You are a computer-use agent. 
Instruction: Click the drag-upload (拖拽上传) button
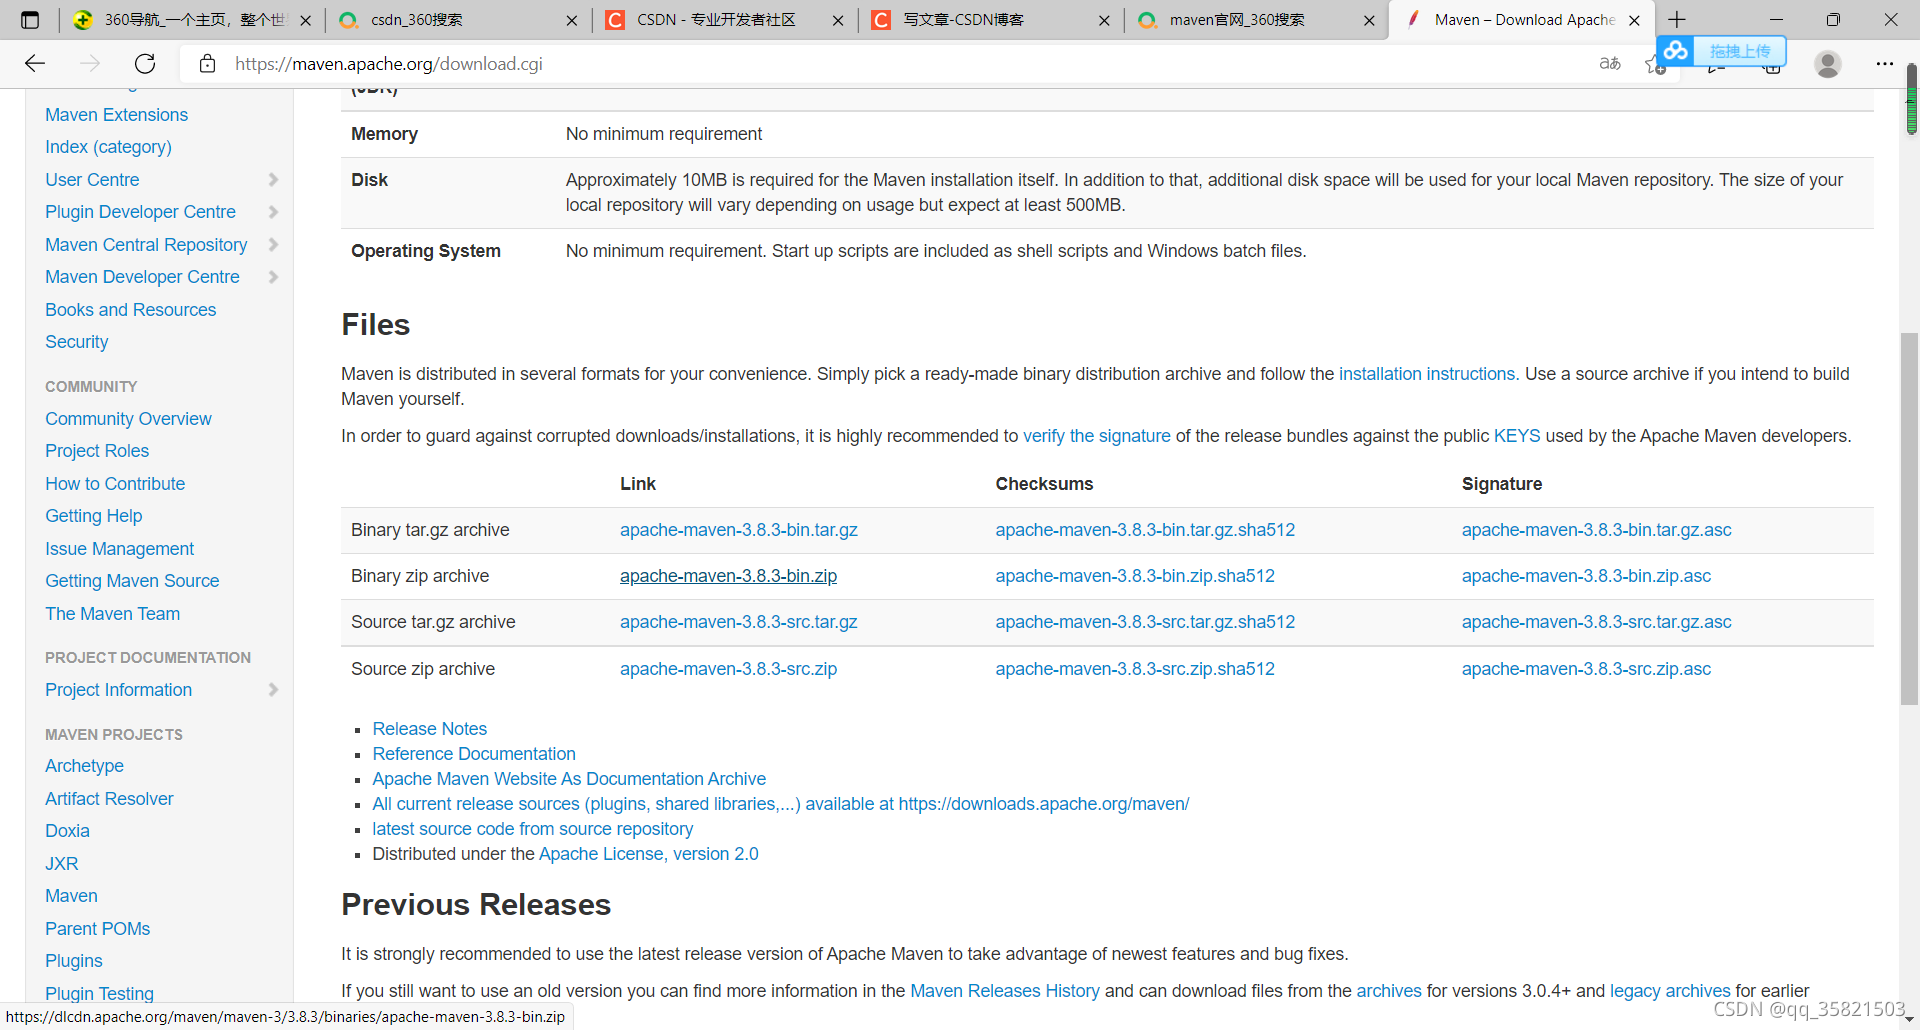tap(1740, 51)
